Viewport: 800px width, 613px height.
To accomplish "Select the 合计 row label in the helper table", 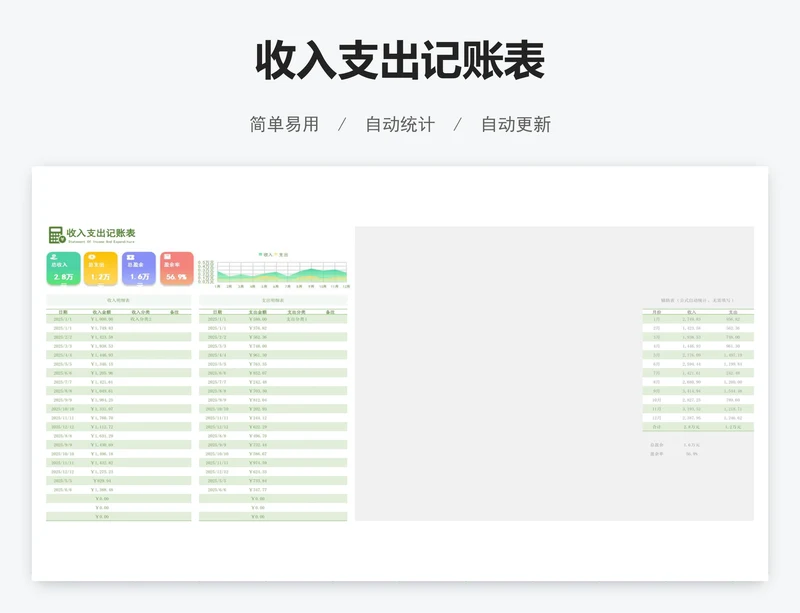I will tap(657, 427).
